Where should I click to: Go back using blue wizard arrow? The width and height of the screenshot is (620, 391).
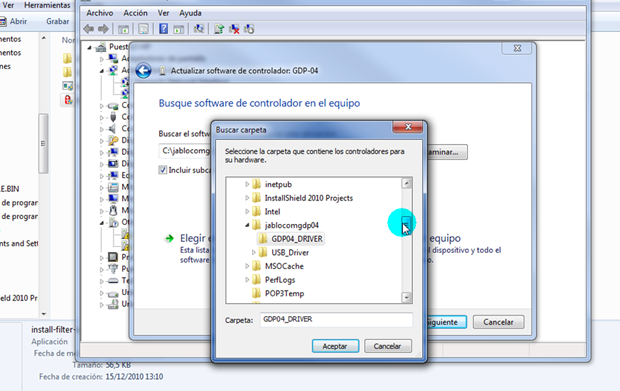point(143,71)
